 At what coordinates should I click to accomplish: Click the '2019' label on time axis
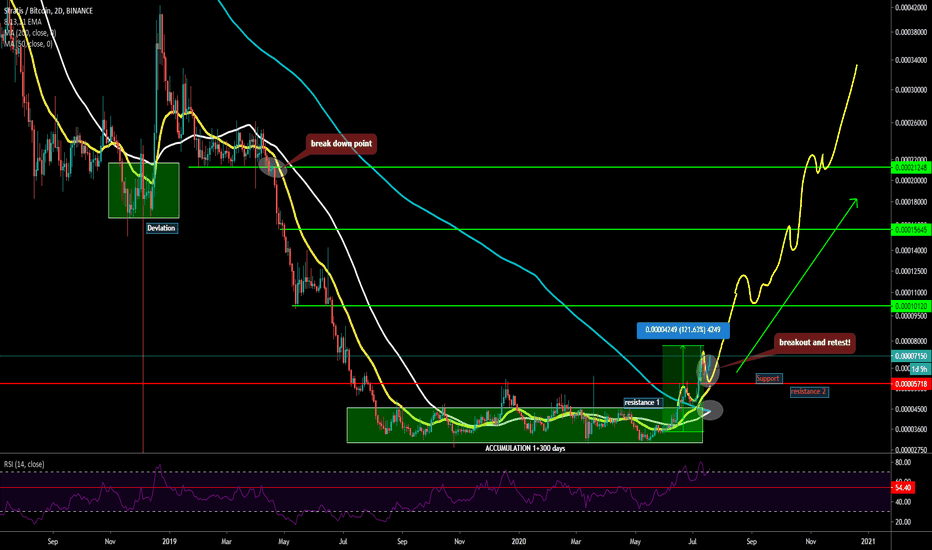pos(170,542)
